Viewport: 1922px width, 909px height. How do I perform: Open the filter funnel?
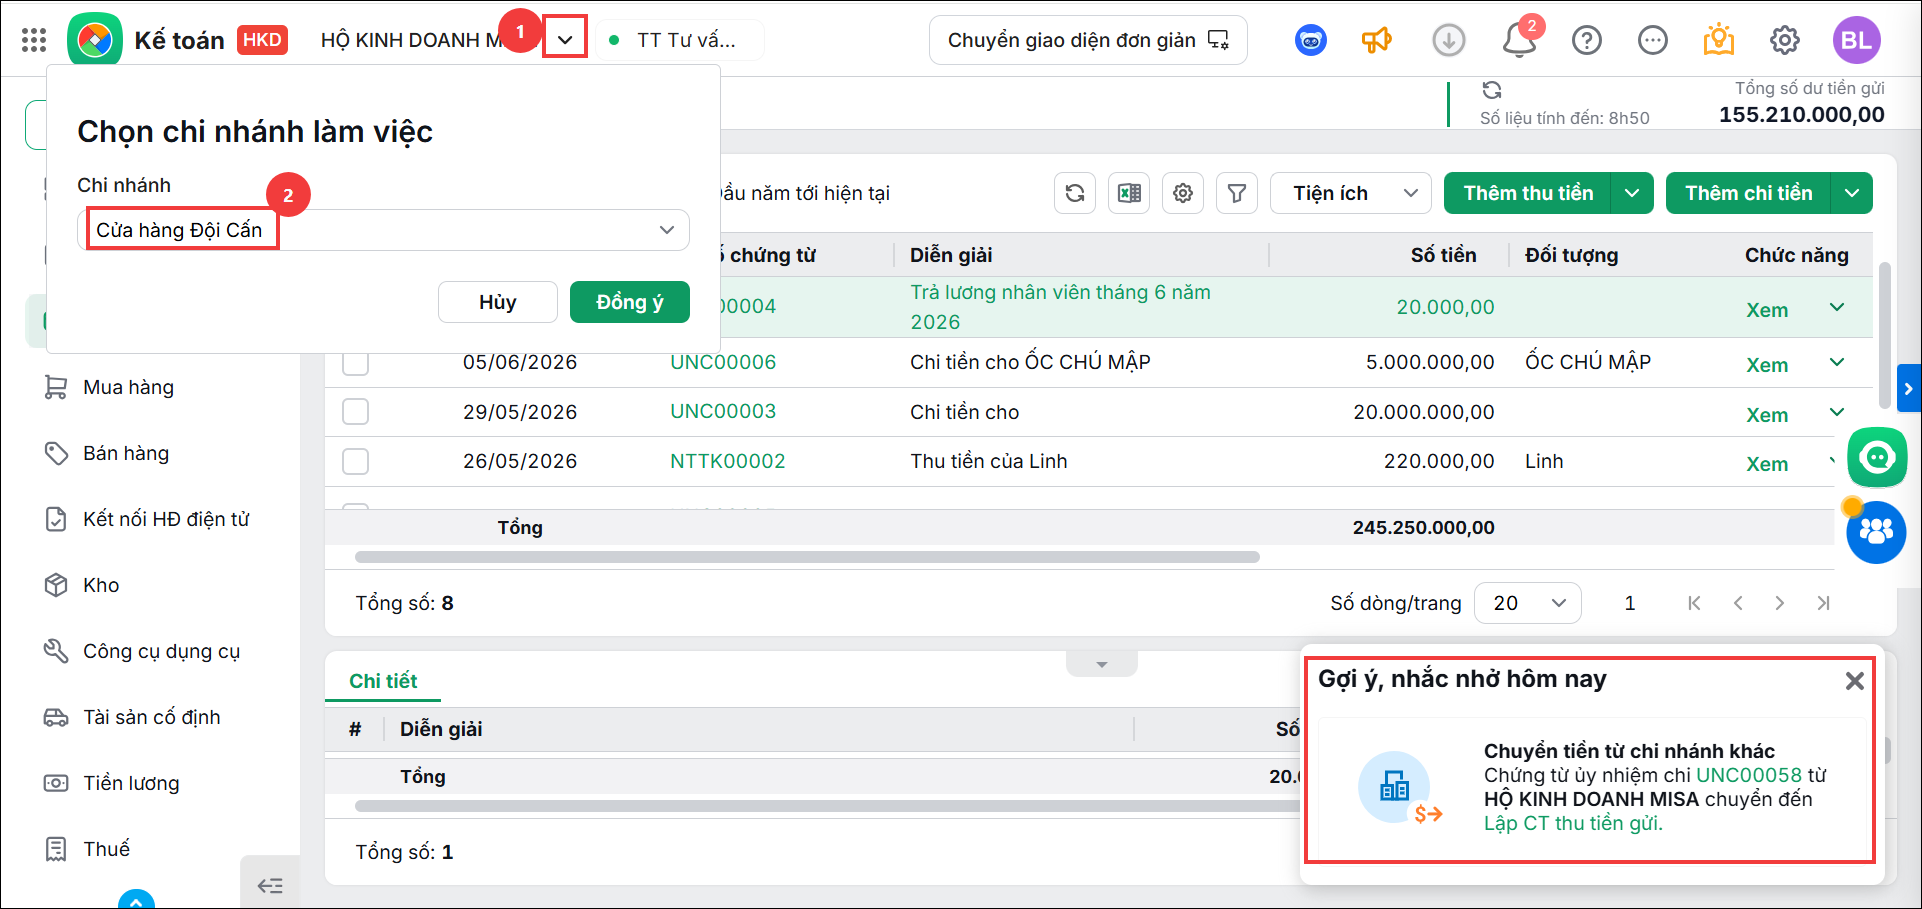(x=1237, y=193)
